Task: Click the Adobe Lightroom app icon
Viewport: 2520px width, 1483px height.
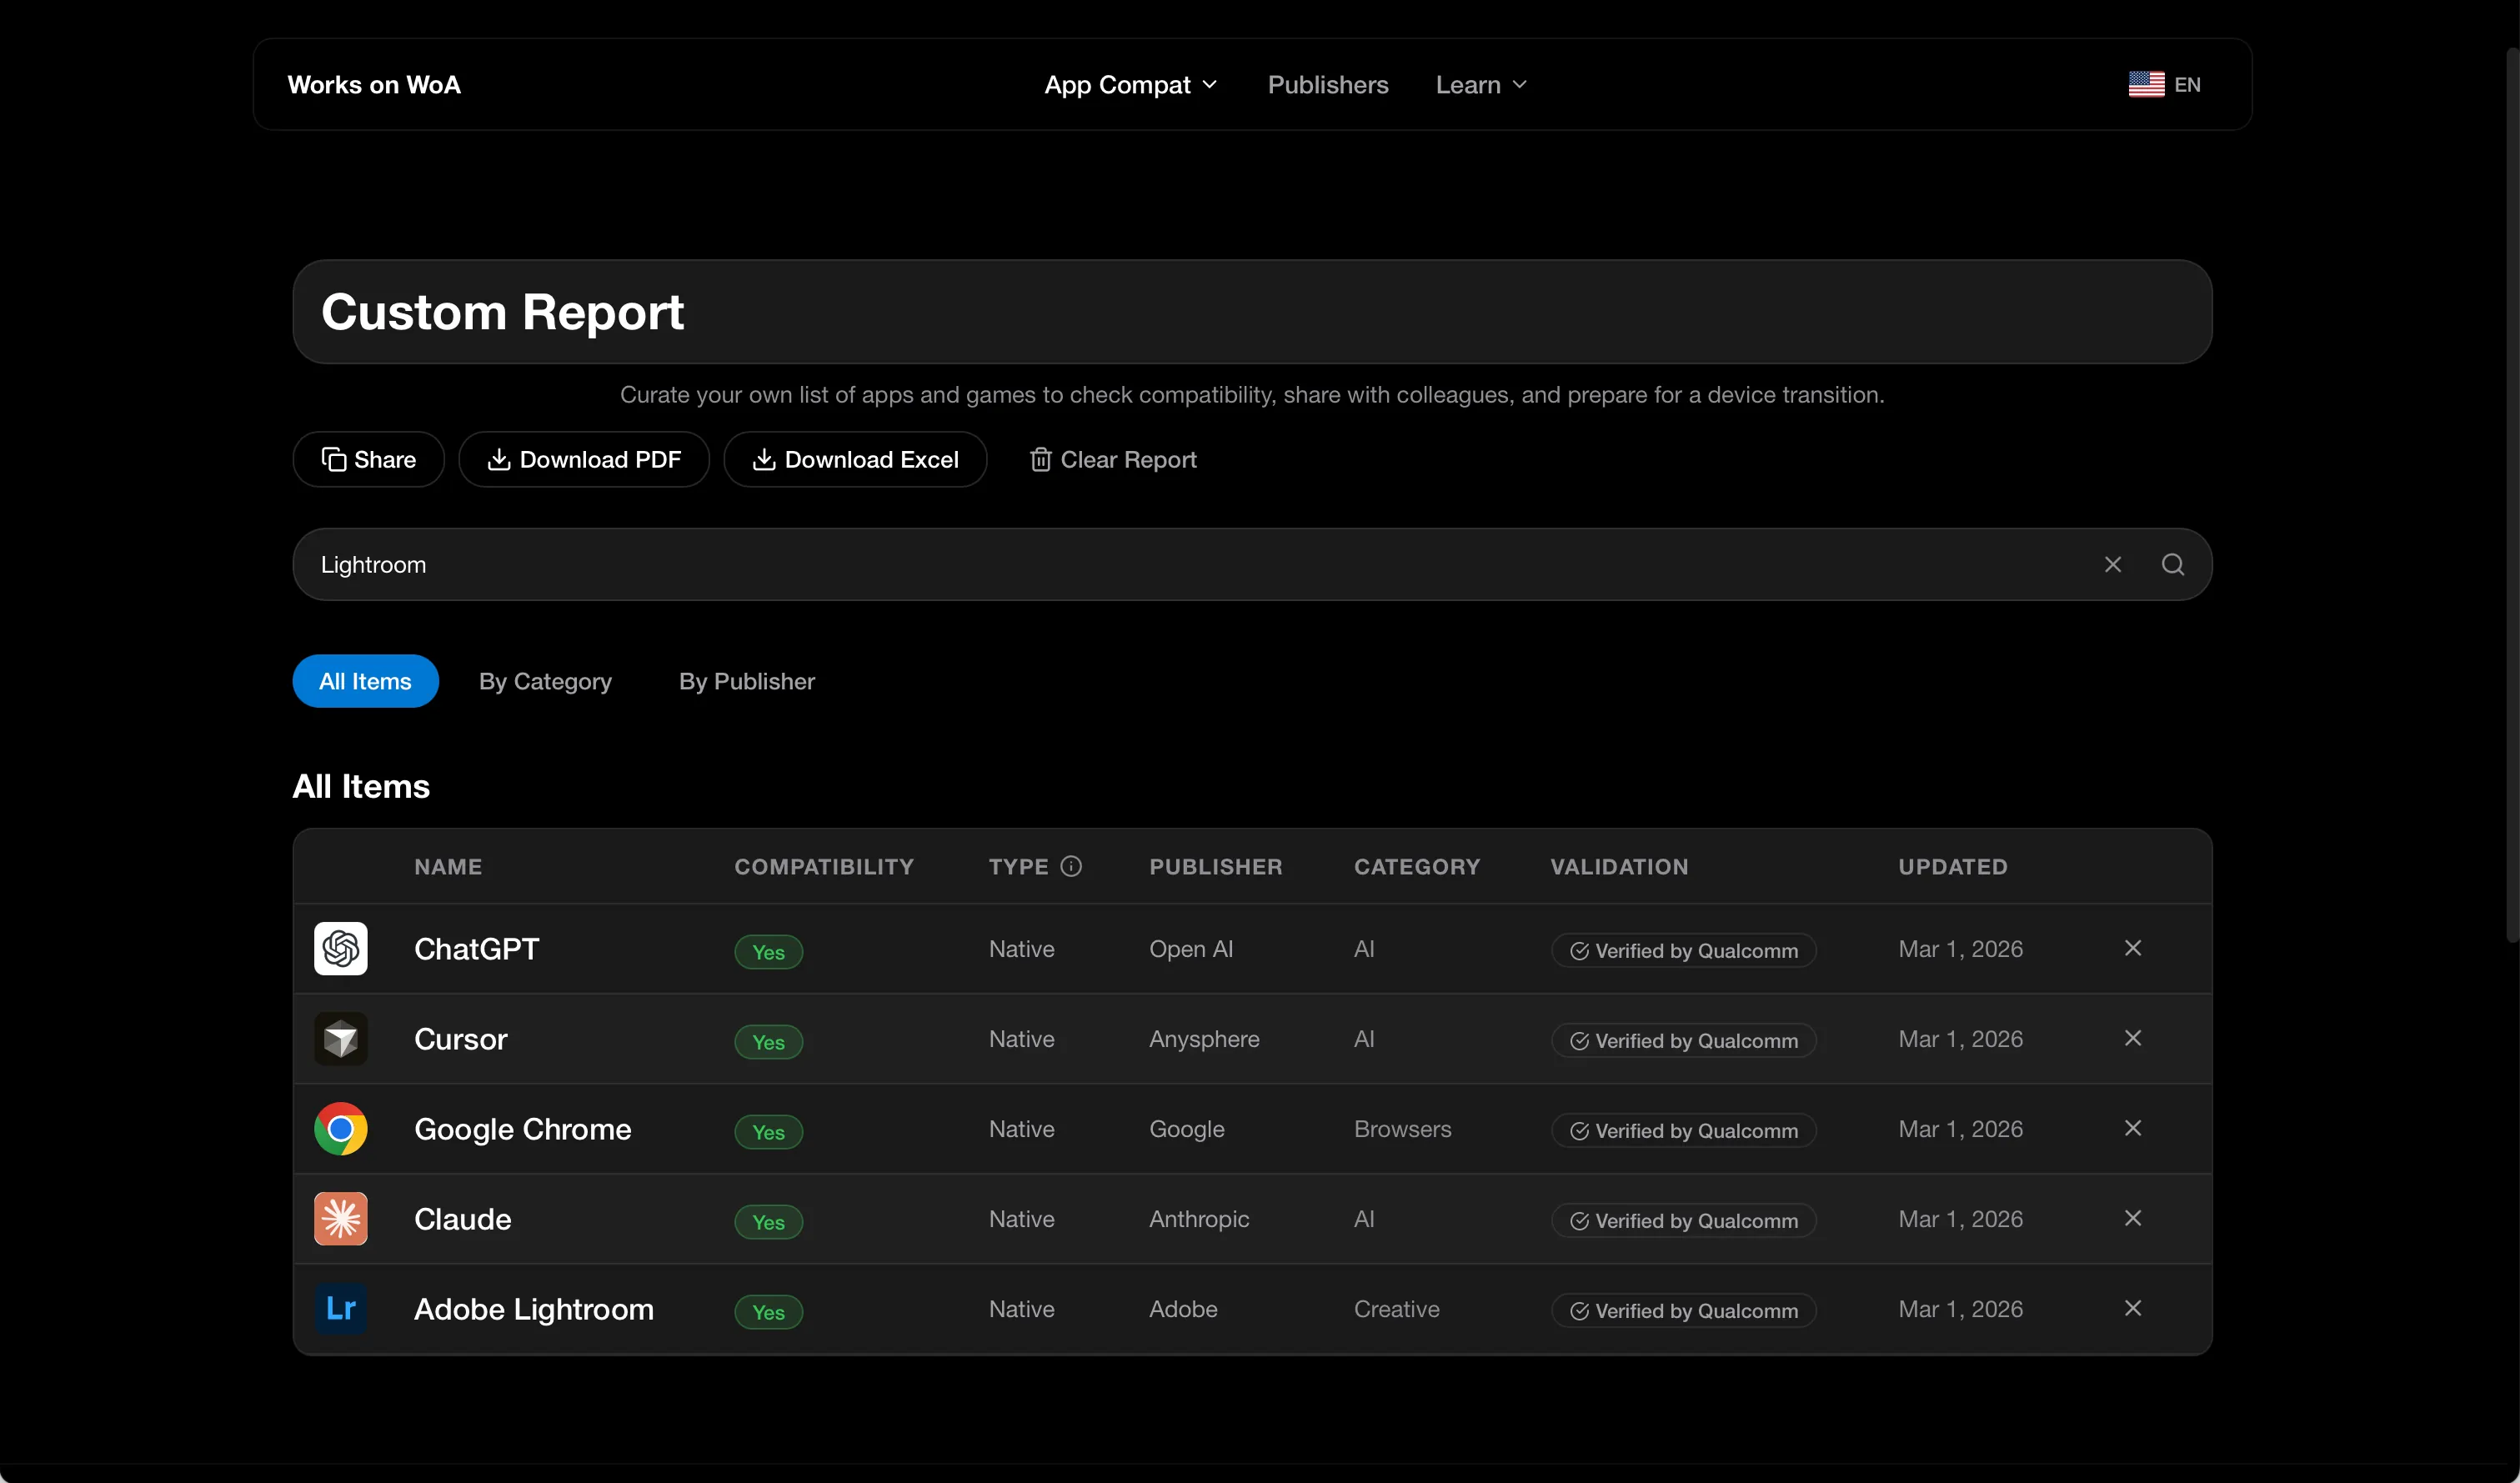Action: point(341,1308)
